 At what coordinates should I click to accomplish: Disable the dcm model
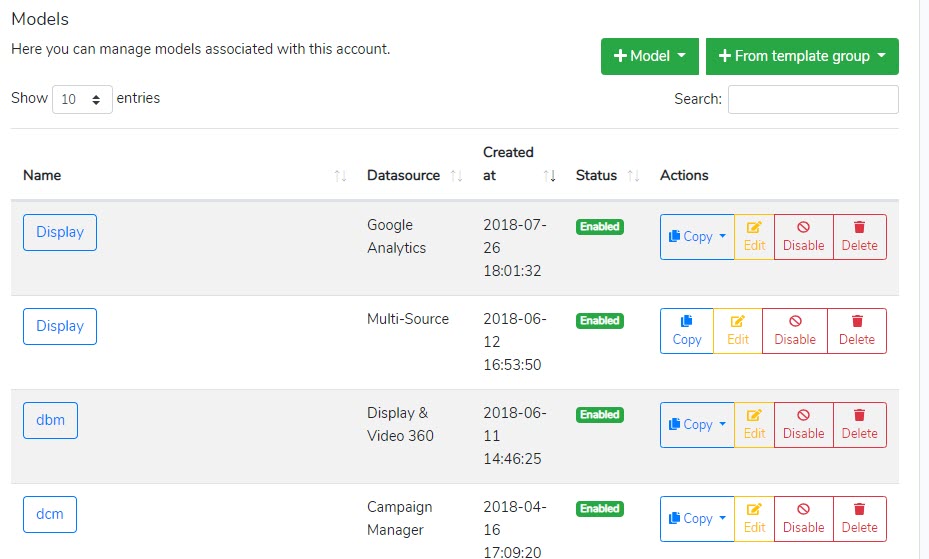(x=803, y=519)
